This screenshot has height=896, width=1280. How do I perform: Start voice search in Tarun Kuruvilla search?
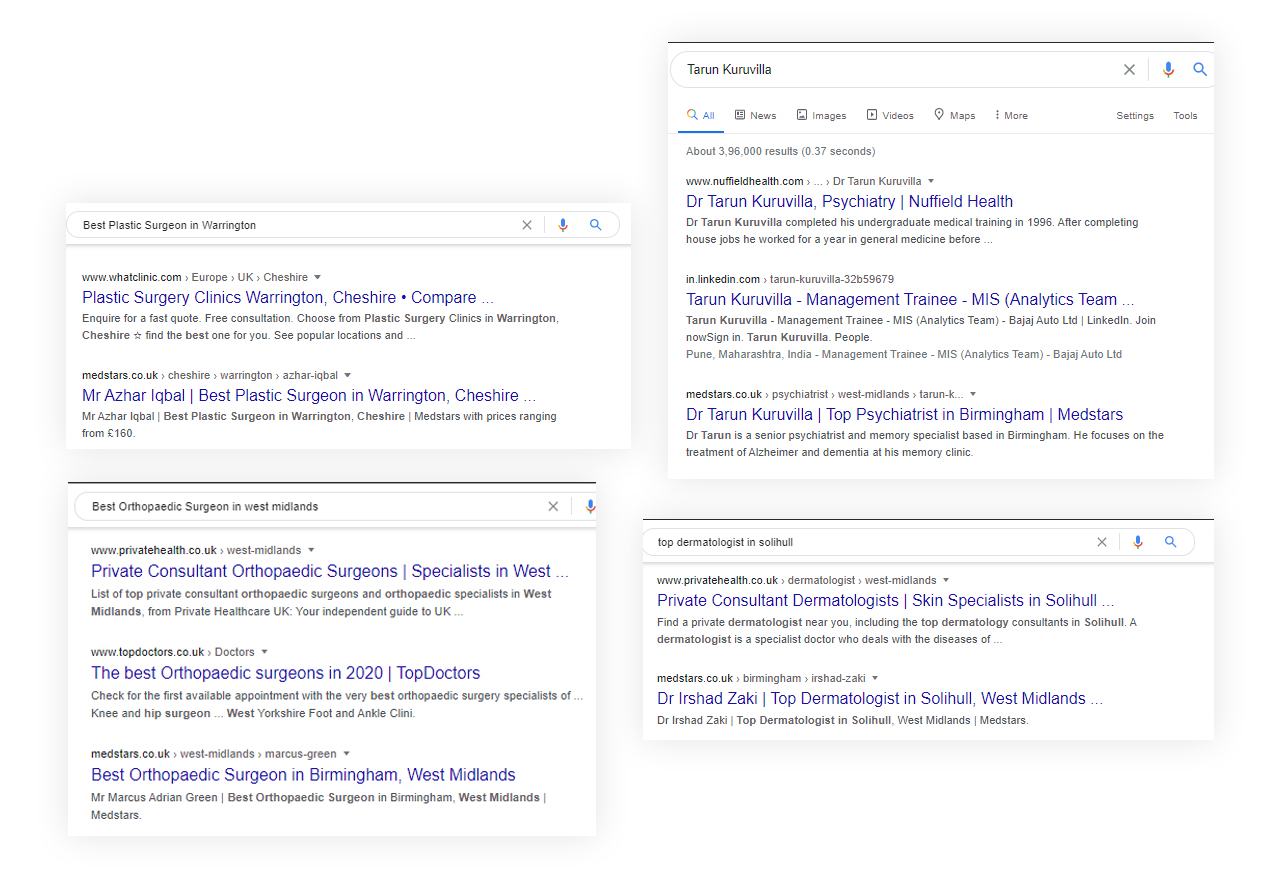tap(1168, 70)
